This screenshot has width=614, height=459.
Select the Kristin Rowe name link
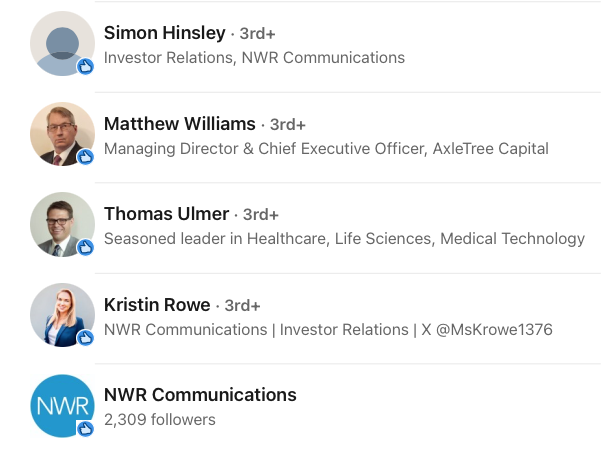[157, 305]
